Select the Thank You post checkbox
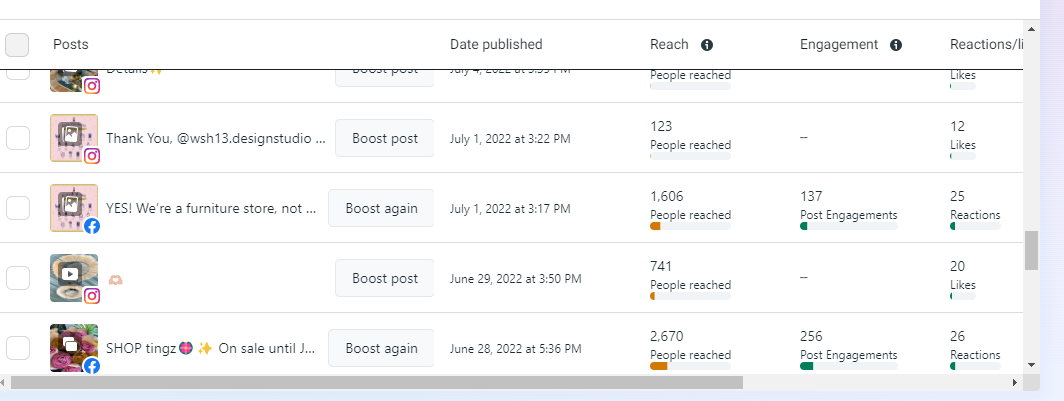Viewport: 1064px width, 401px height. pos(18,138)
